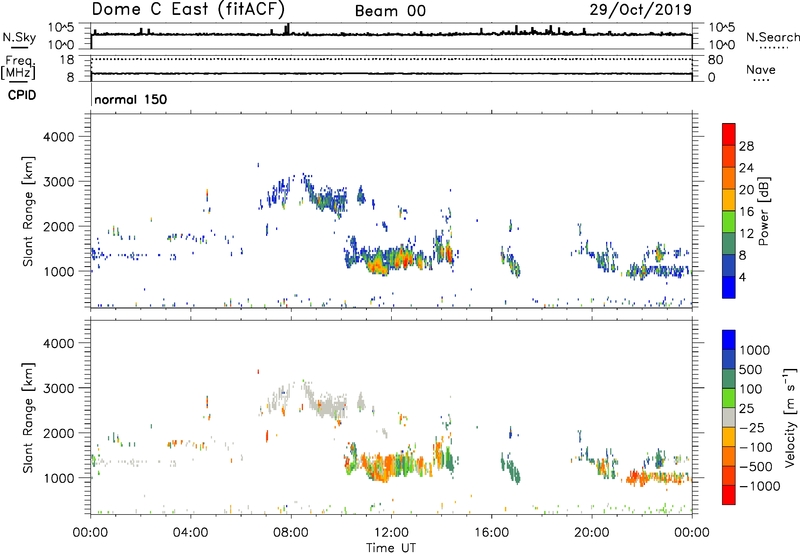Click the '1000' Velocity scale value

click(755, 350)
